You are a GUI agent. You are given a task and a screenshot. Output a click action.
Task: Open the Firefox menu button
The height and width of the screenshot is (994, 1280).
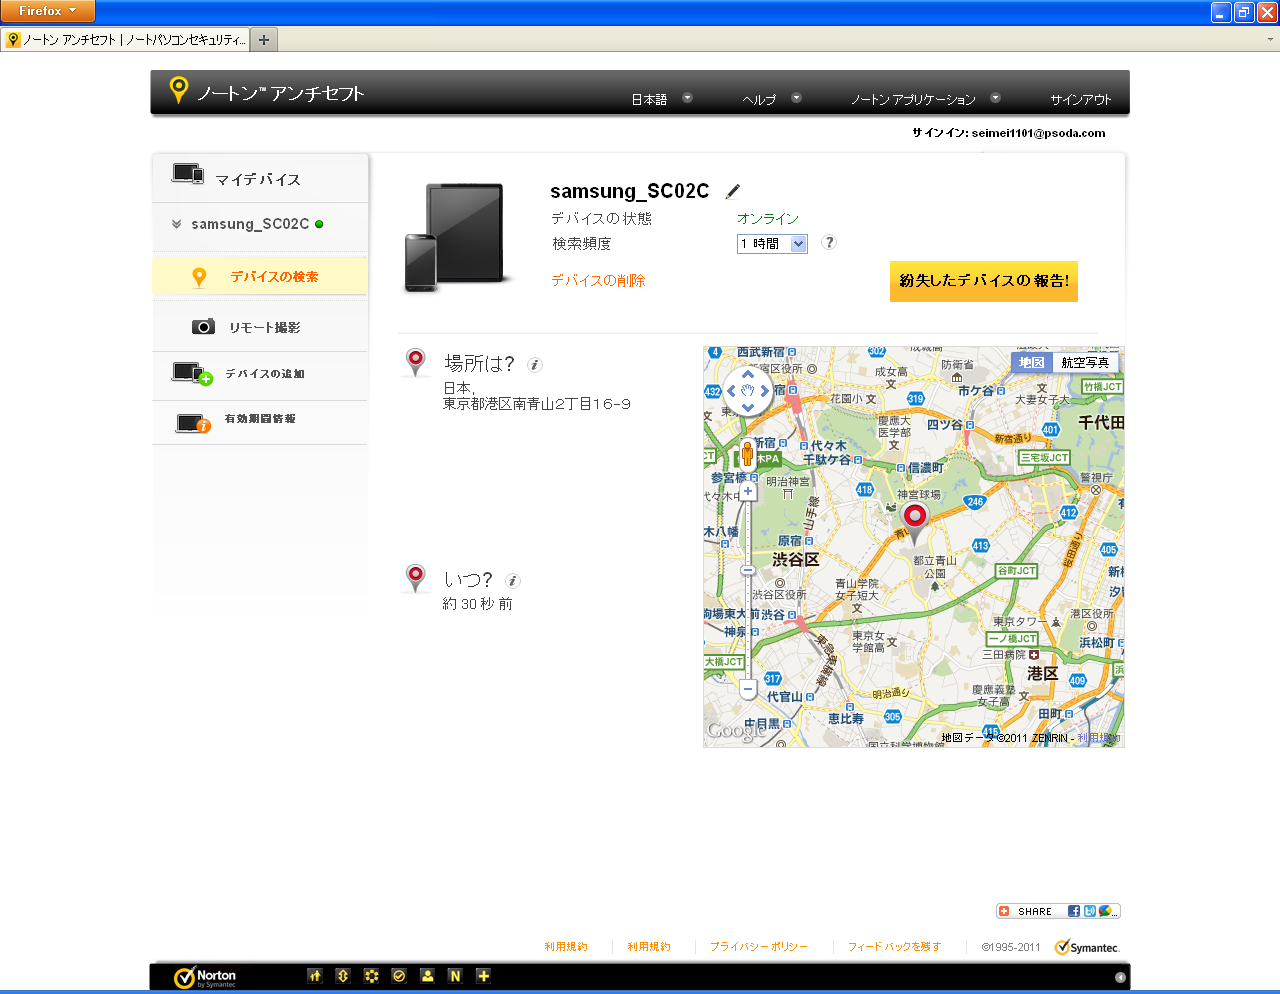tap(48, 11)
